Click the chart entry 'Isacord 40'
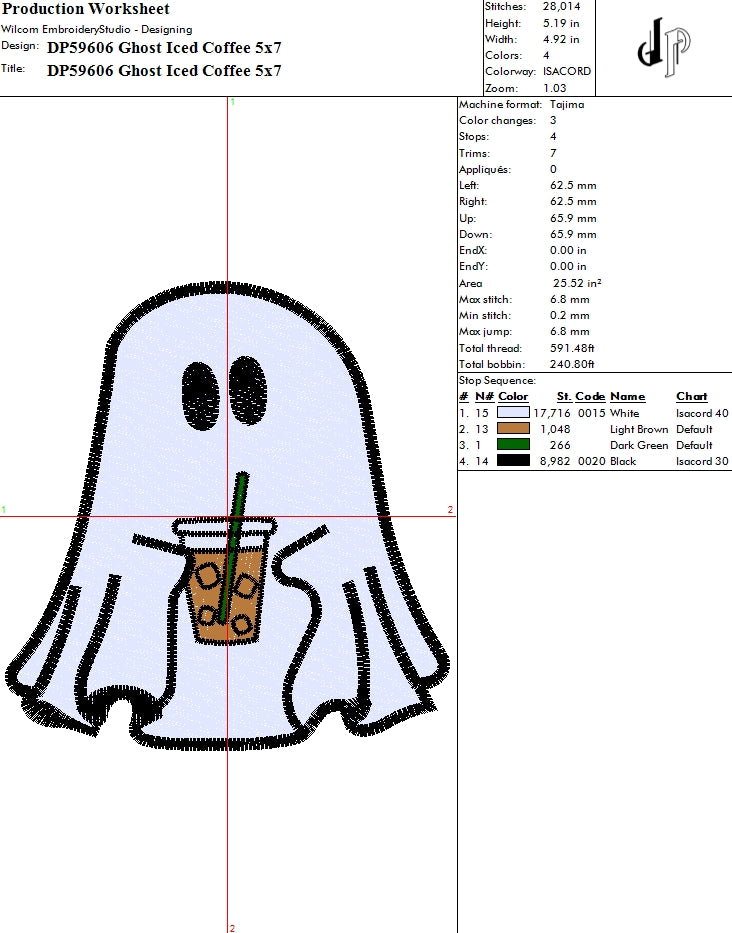 (702, 413)
